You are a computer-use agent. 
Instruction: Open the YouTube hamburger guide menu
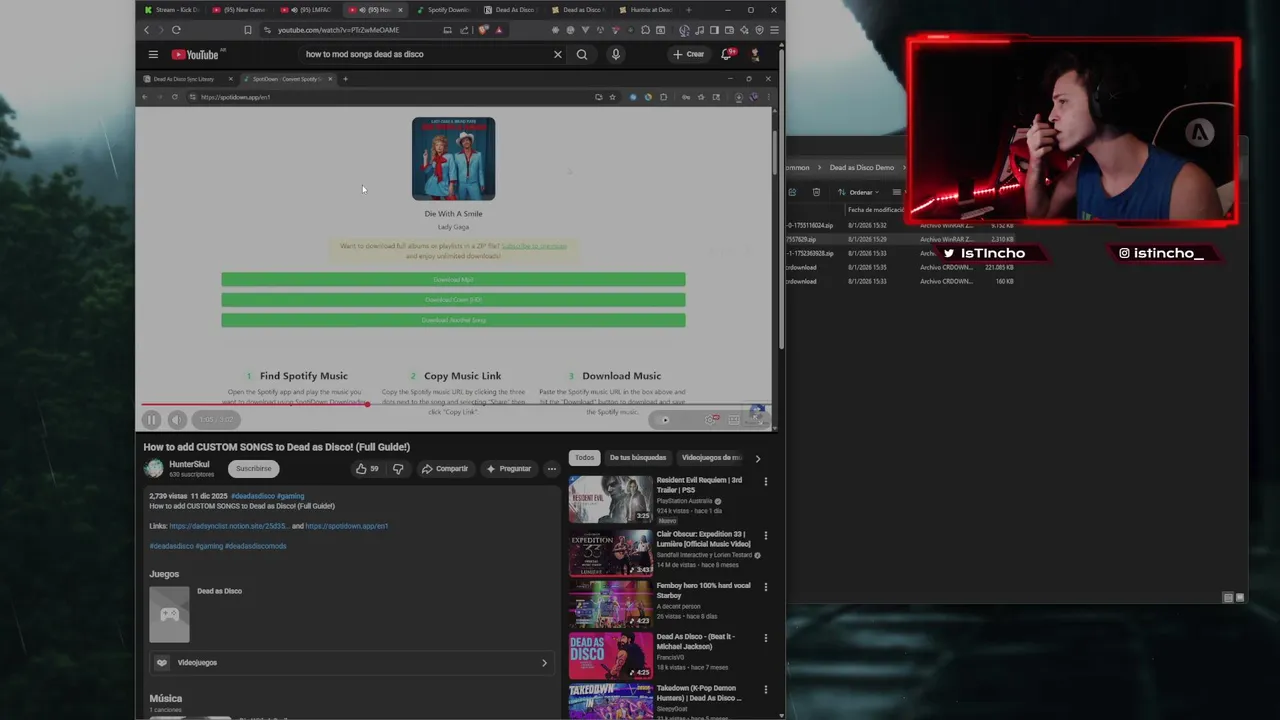coord(153,54)
